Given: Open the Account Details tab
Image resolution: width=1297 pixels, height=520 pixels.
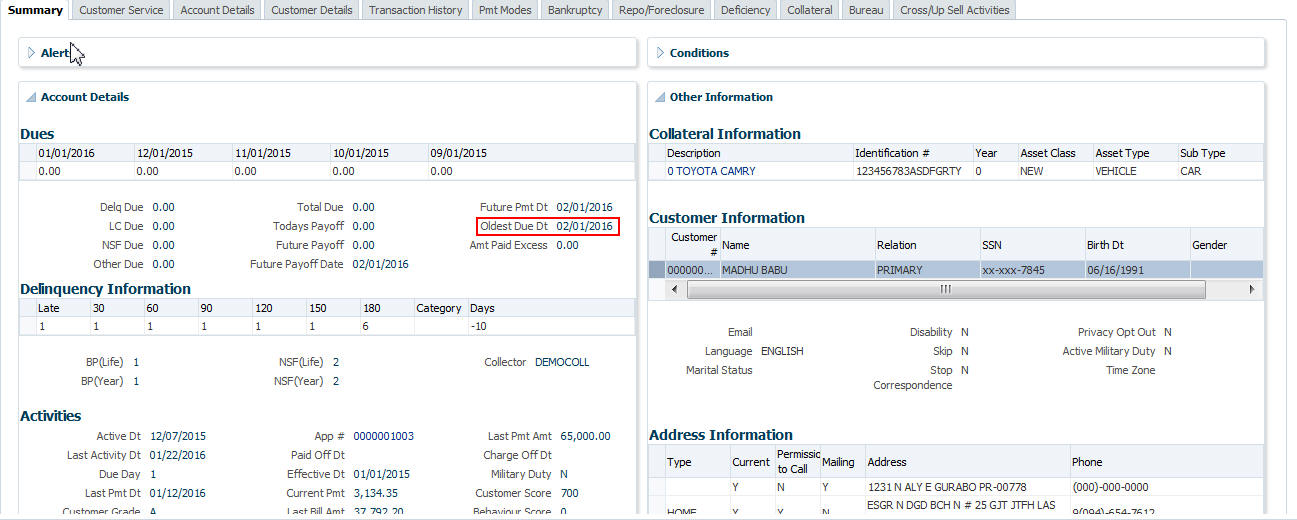Looking at the screenshot, I should point(217,10).
